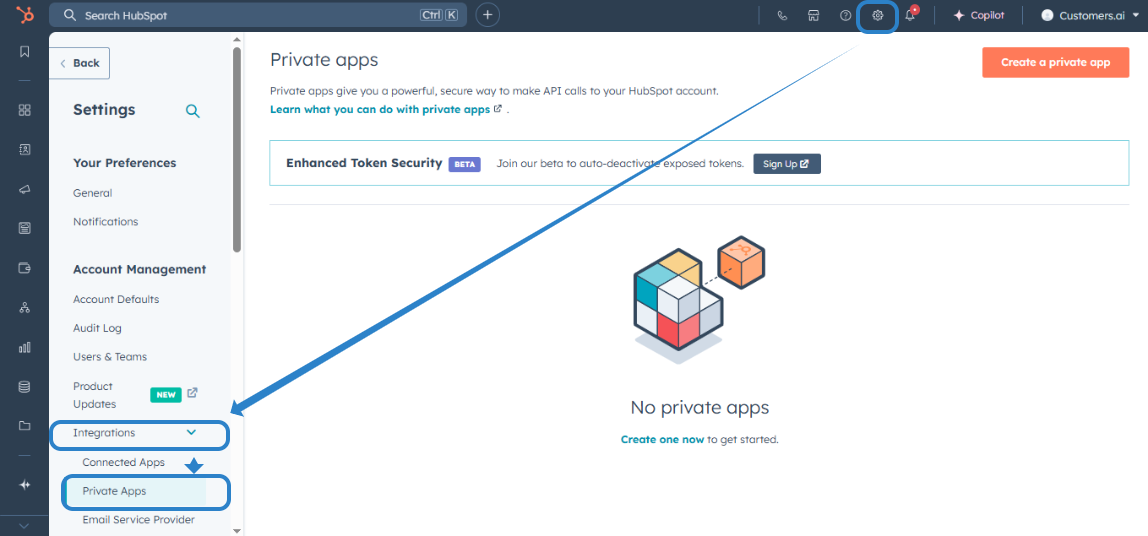Open the Notifications bell icon
Screen dimensions: 1148x536
click(910, 15)
